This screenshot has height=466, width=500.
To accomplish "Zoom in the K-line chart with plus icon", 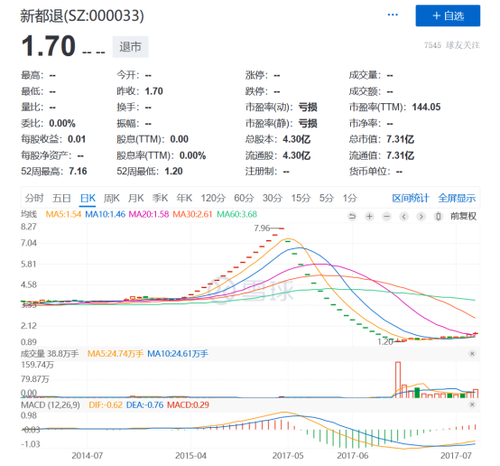I will point(369,217).
